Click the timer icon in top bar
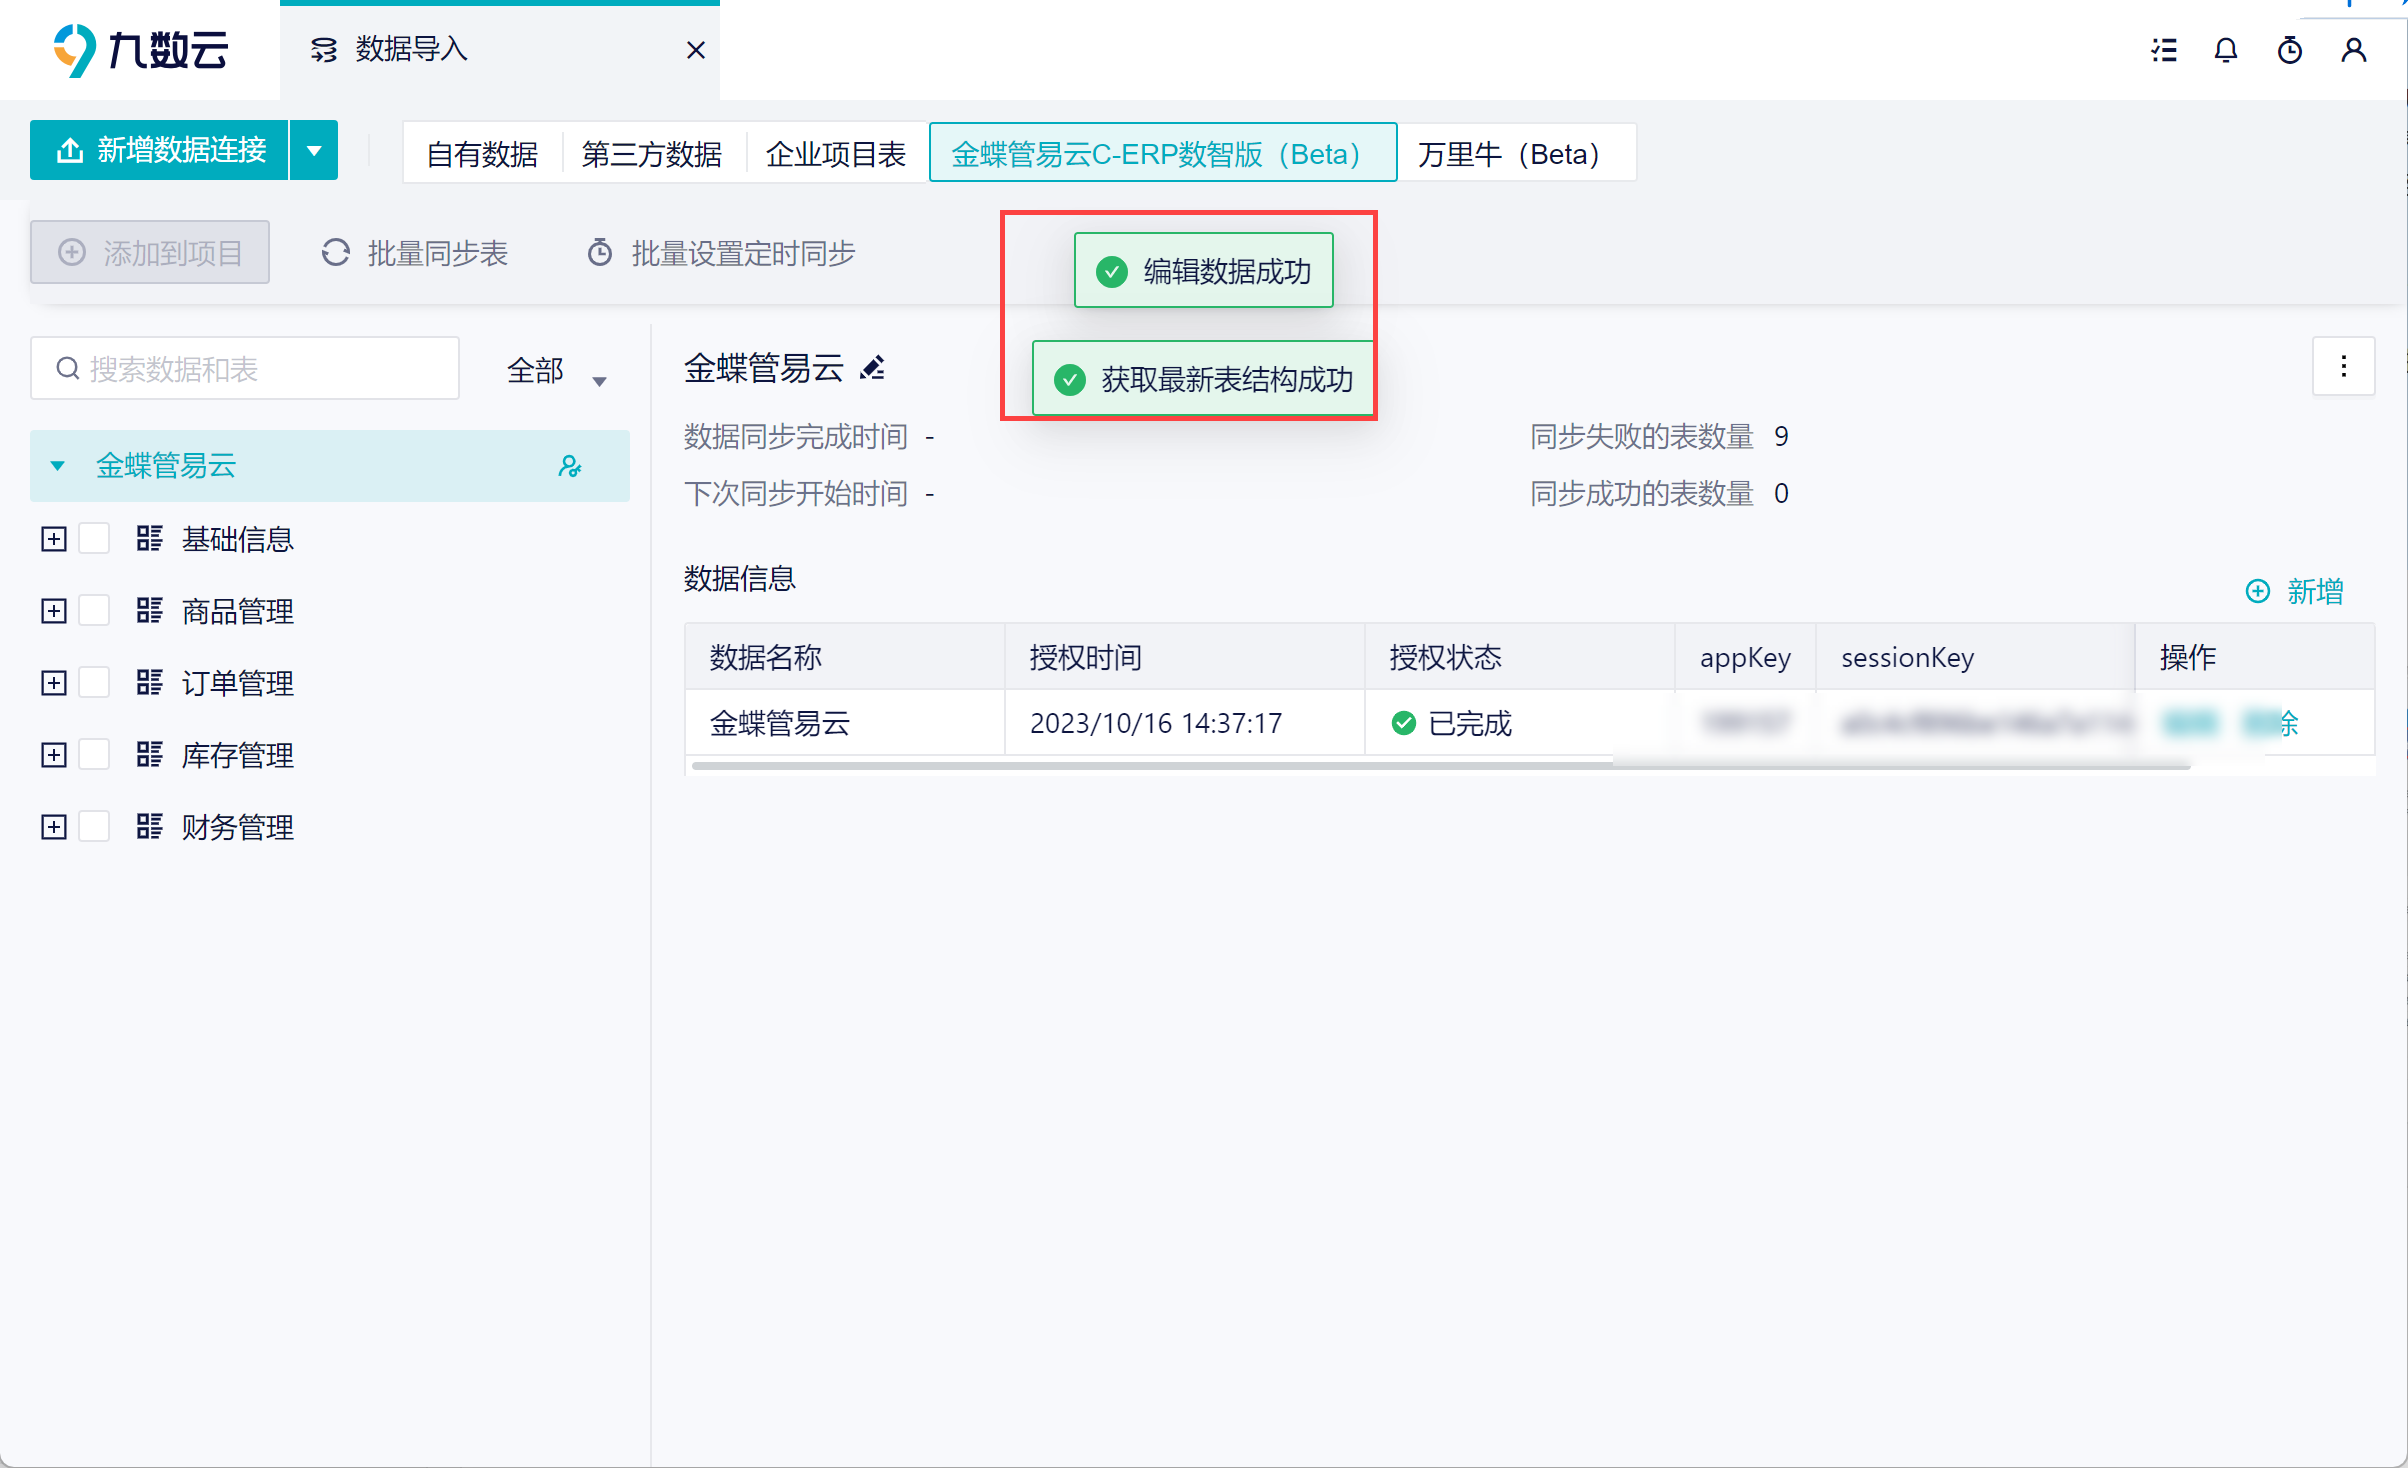 click(x=2290, y=50)
